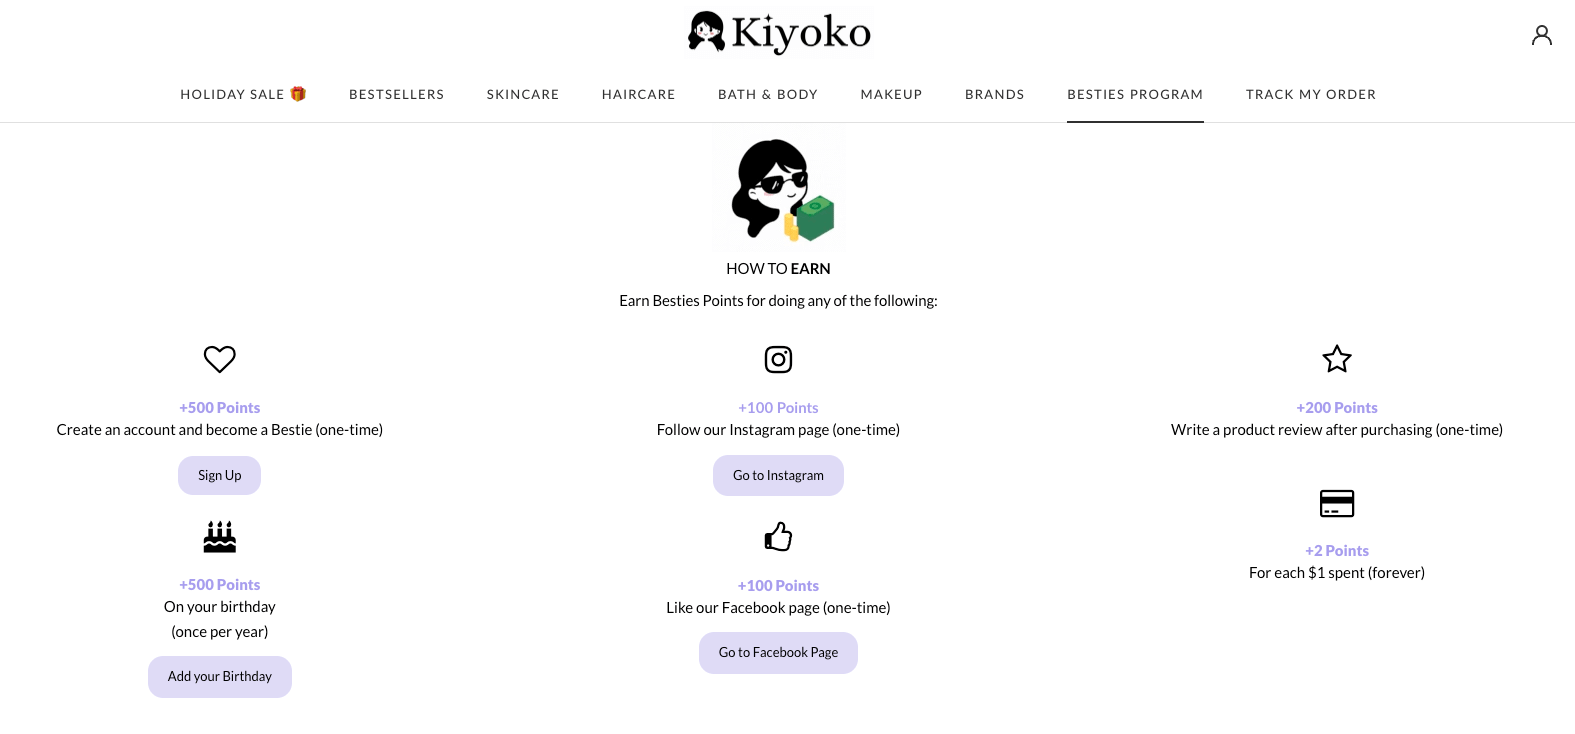Viewport: 1575px width, 734px height.
Task: Open Track My Order
Action: pos(1311,94)
